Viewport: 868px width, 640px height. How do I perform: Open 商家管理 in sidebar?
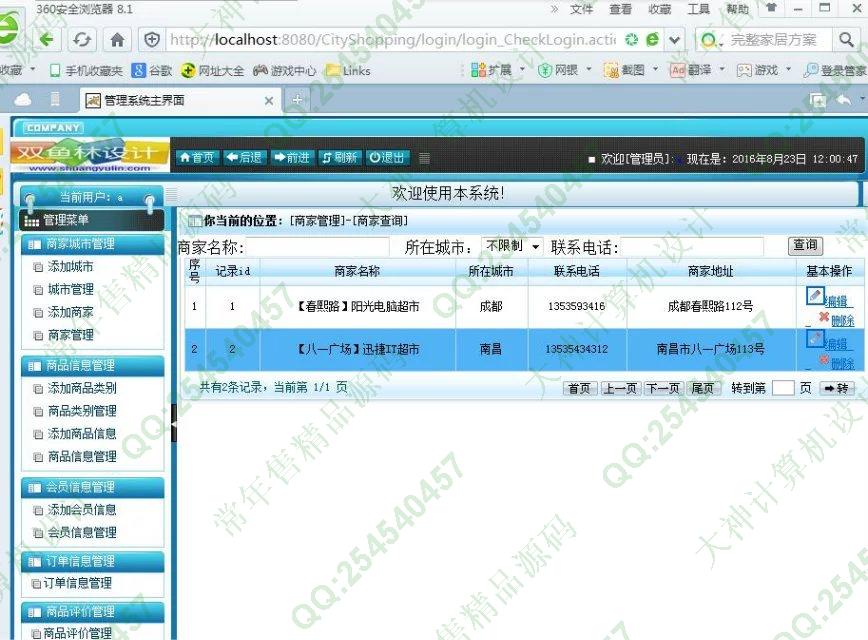[70, 335]
